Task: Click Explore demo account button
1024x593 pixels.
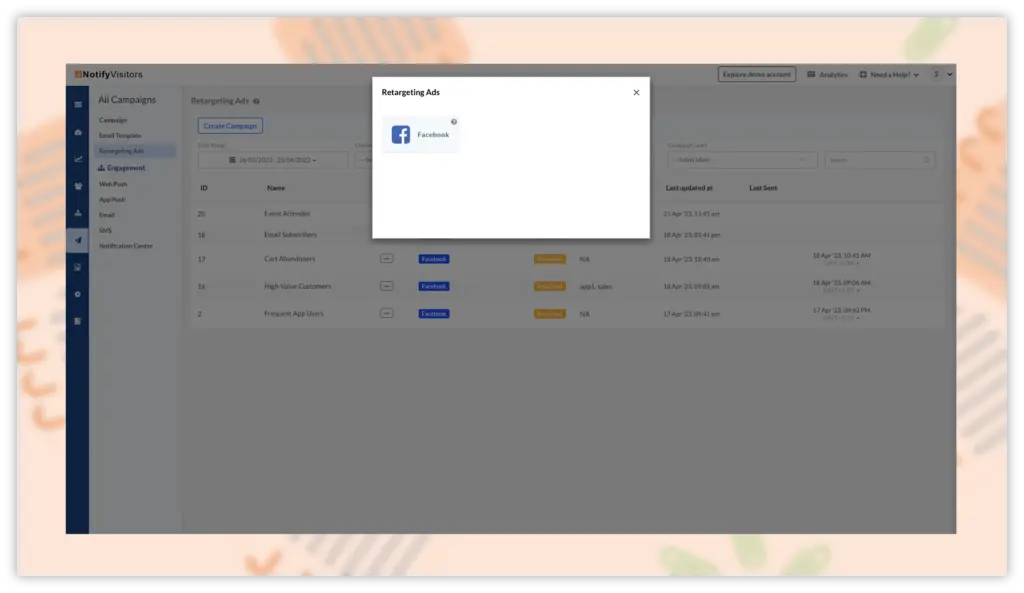Action: coord(756,75)
